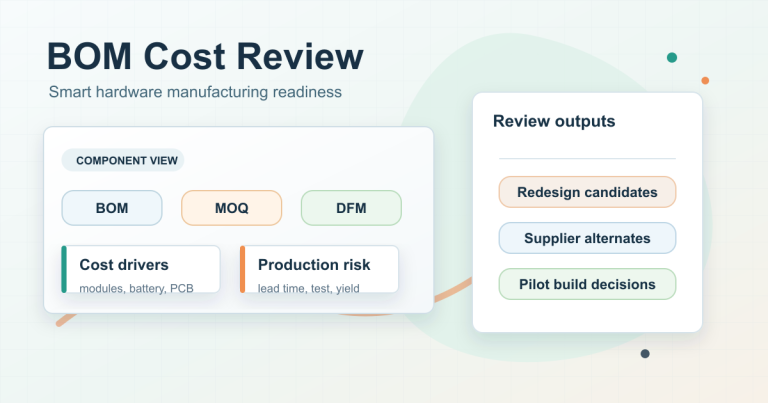Click the COMPONENT VIEW label chip

123,160
